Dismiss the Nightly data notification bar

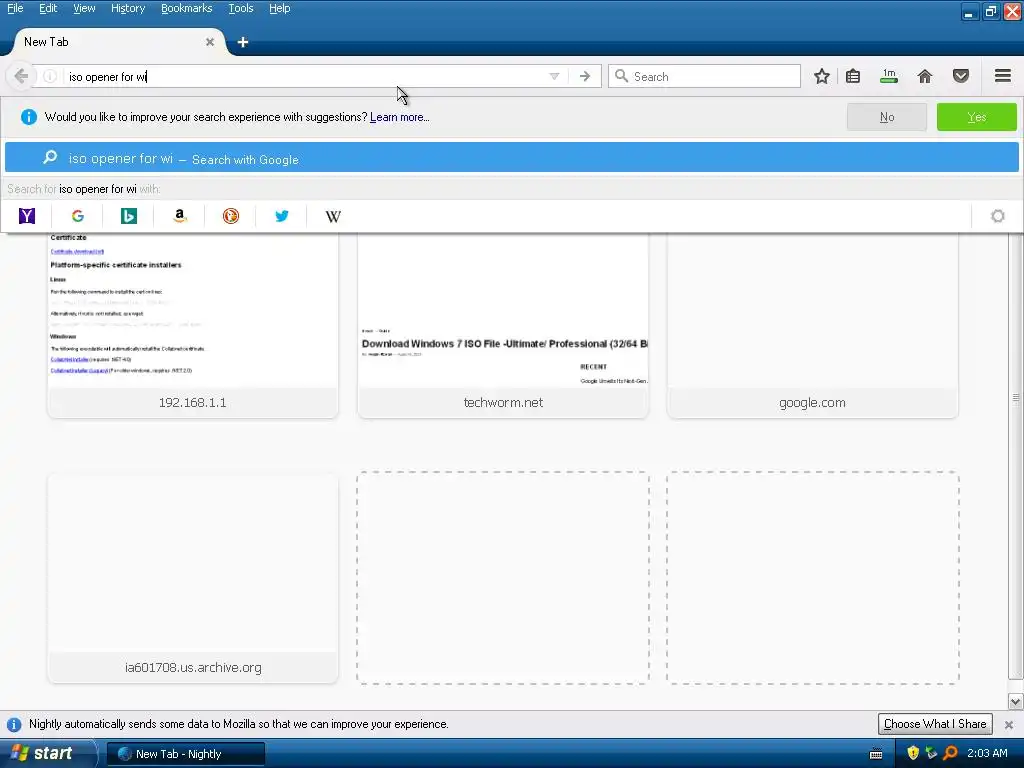coord(1009,724)
